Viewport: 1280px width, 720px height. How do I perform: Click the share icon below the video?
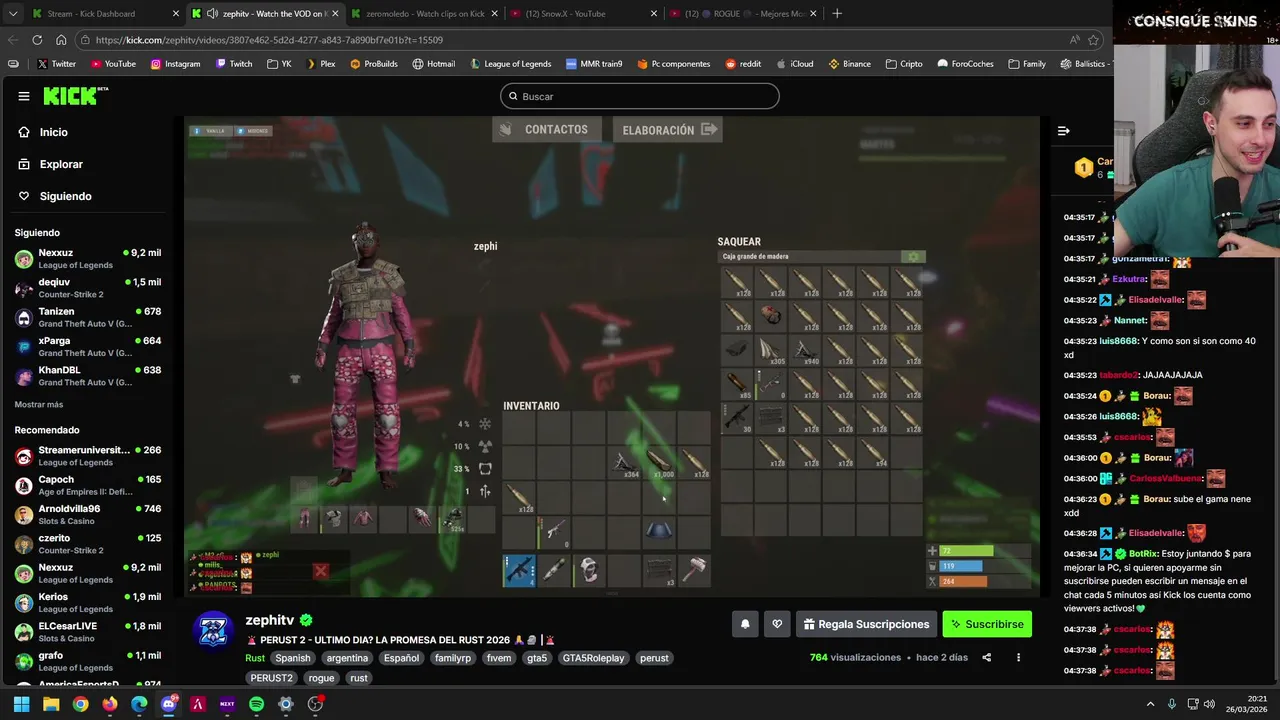click(986, 658)
